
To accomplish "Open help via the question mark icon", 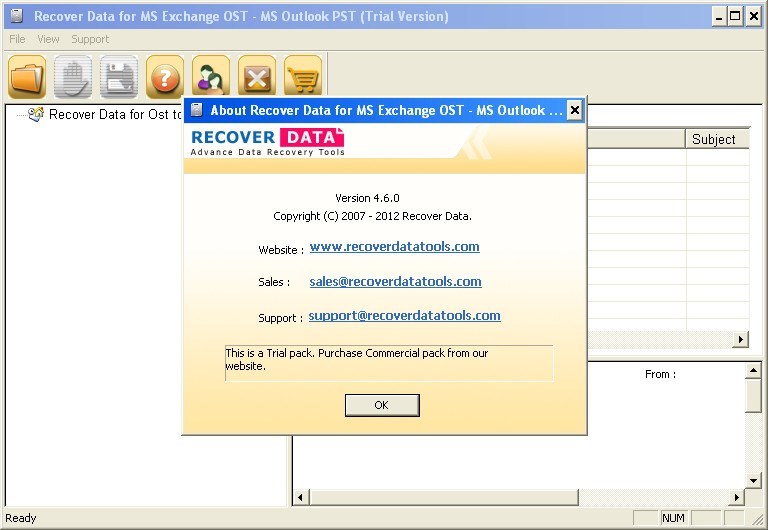I will (165, 77).
